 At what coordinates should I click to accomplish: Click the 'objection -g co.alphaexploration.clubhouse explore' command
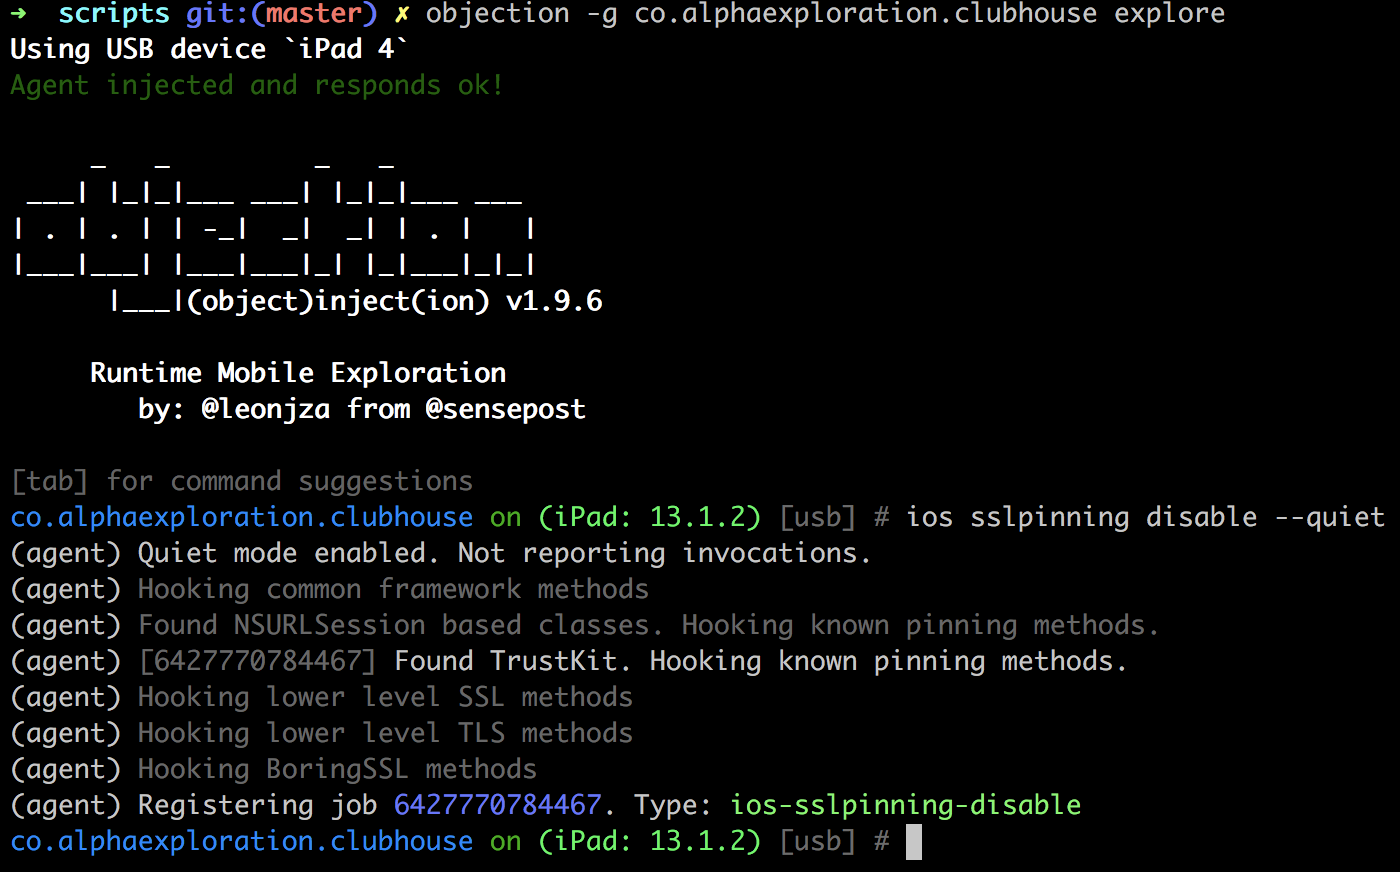pos(825,14)
